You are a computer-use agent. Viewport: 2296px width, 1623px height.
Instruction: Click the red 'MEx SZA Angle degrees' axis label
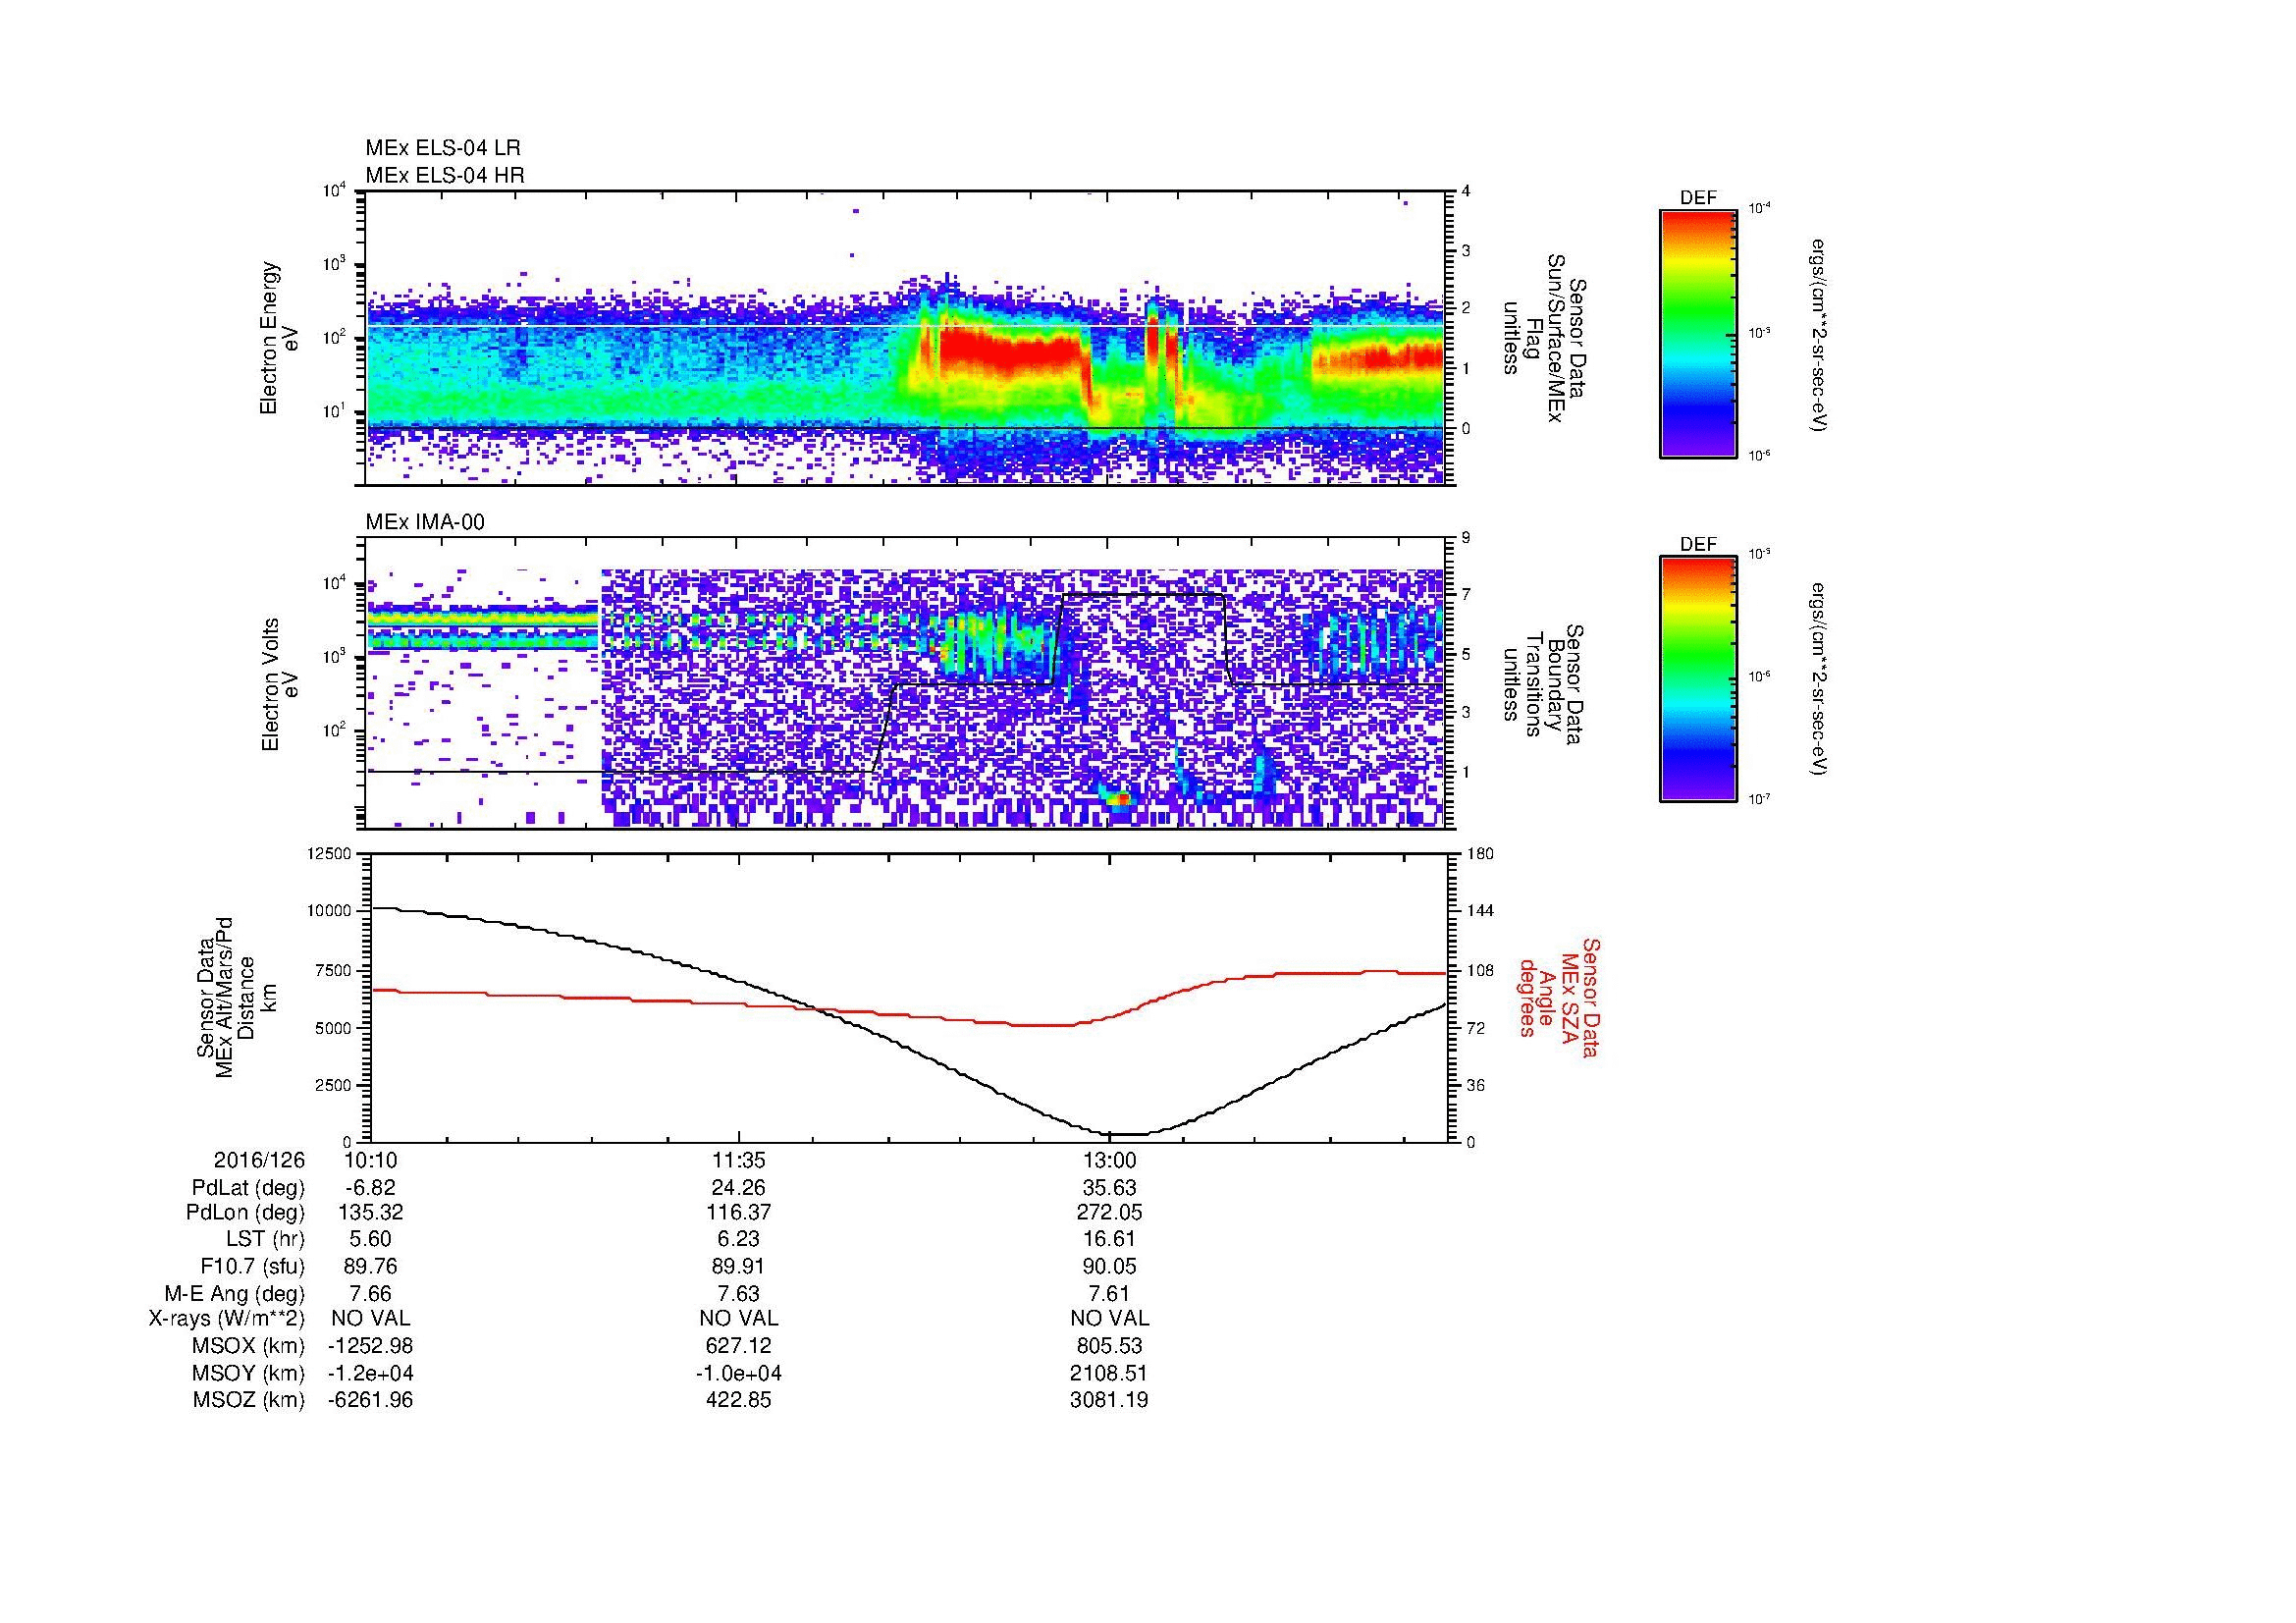[1558, 997]
